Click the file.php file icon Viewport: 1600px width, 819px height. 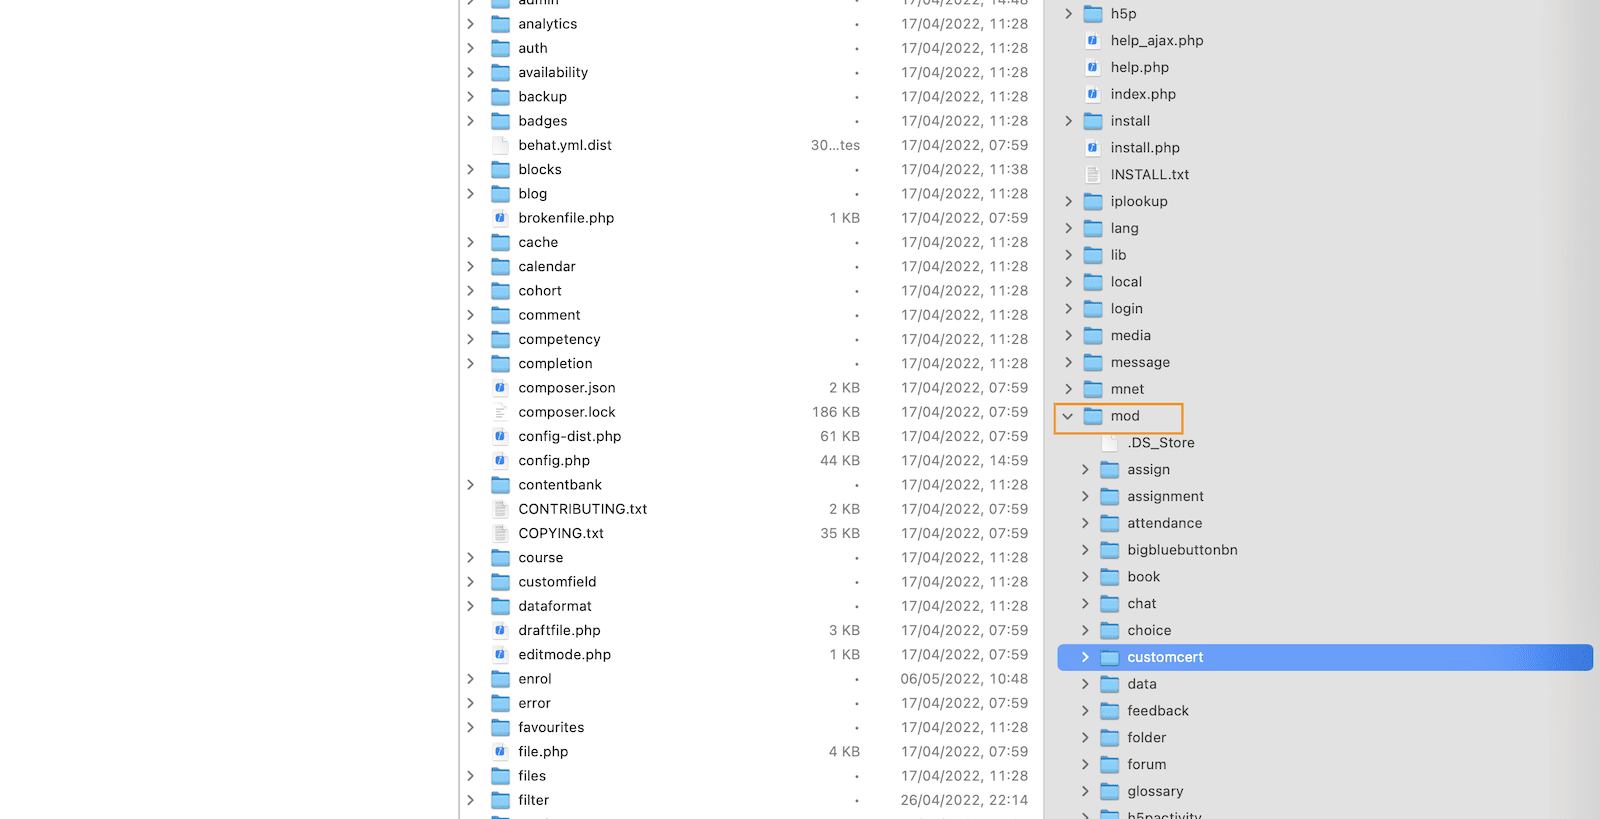pyautogui.click(x=500, y=752)
